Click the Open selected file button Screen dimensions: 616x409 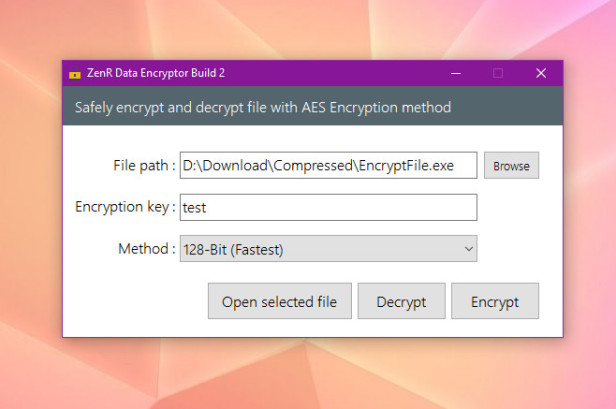point(279,302)
